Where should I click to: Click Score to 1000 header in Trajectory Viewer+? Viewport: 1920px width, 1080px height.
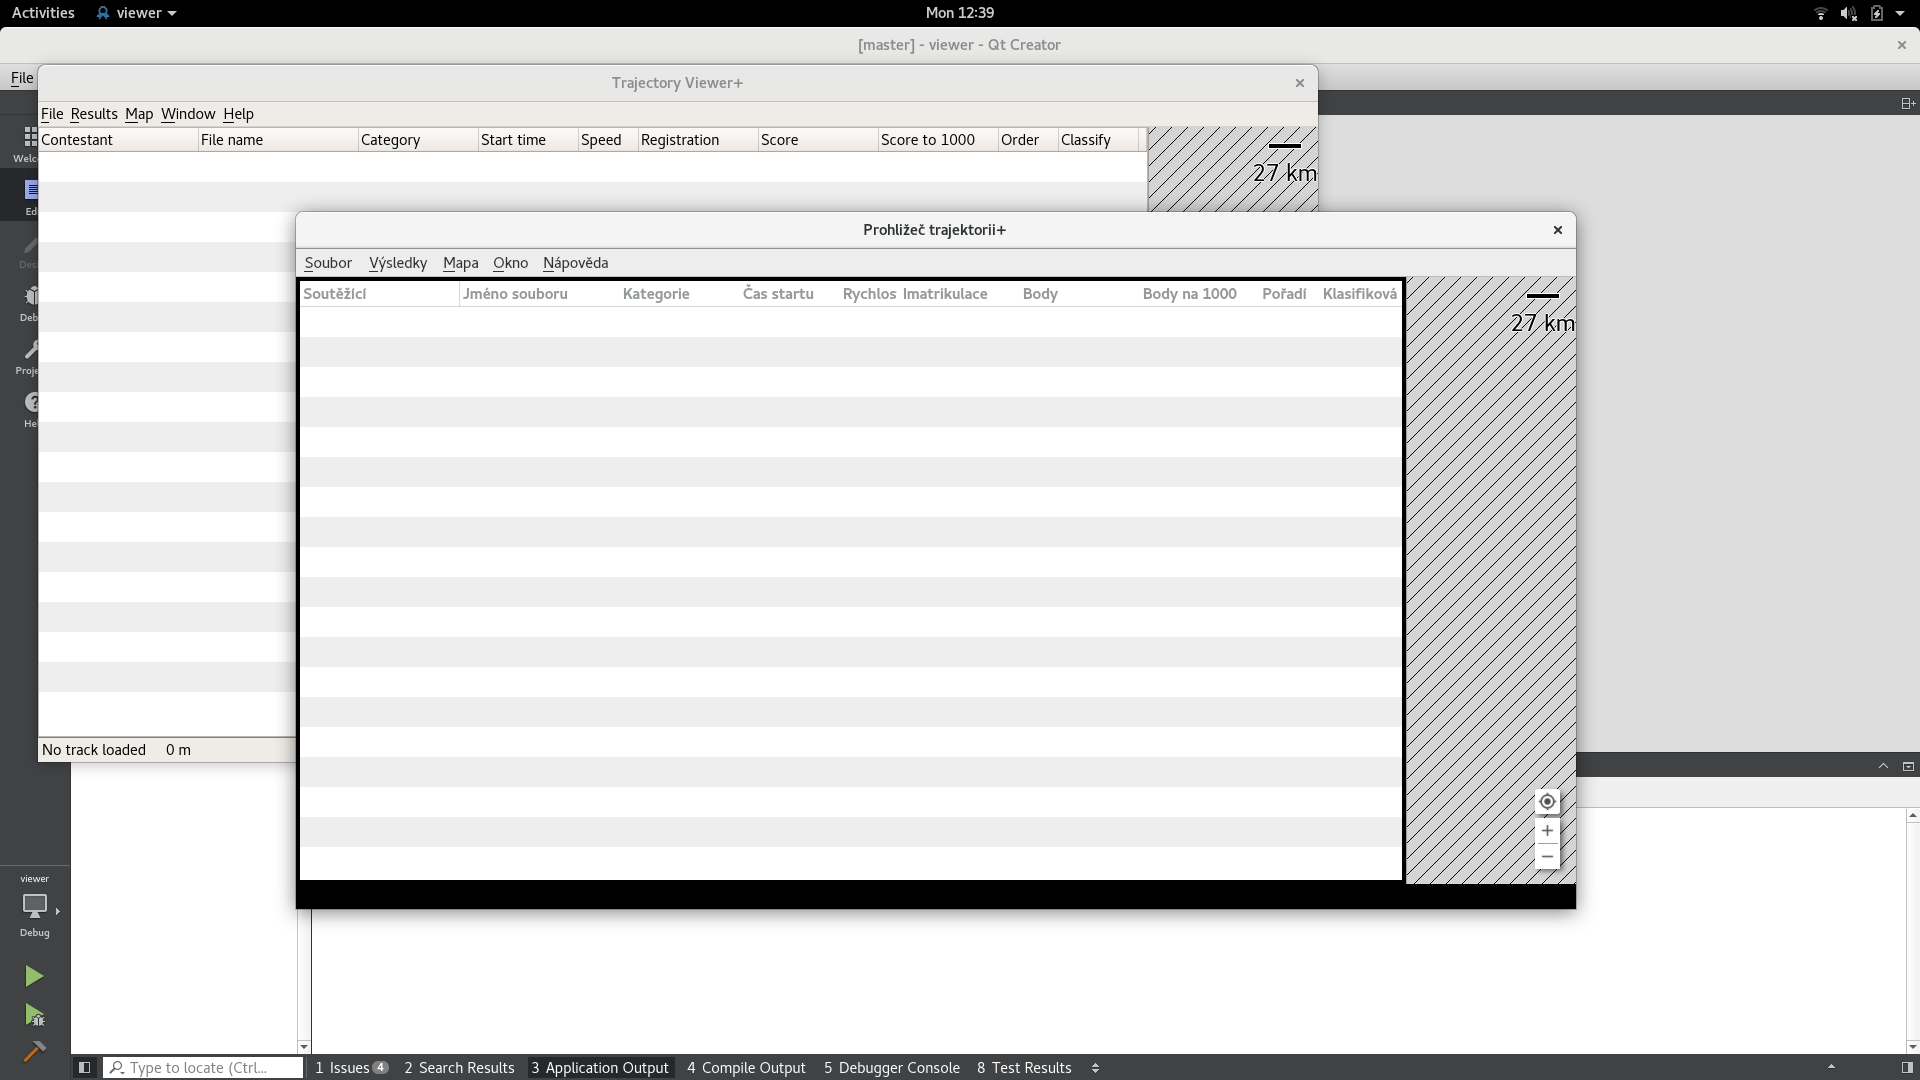pyautogui.click(x=938, y=140)
